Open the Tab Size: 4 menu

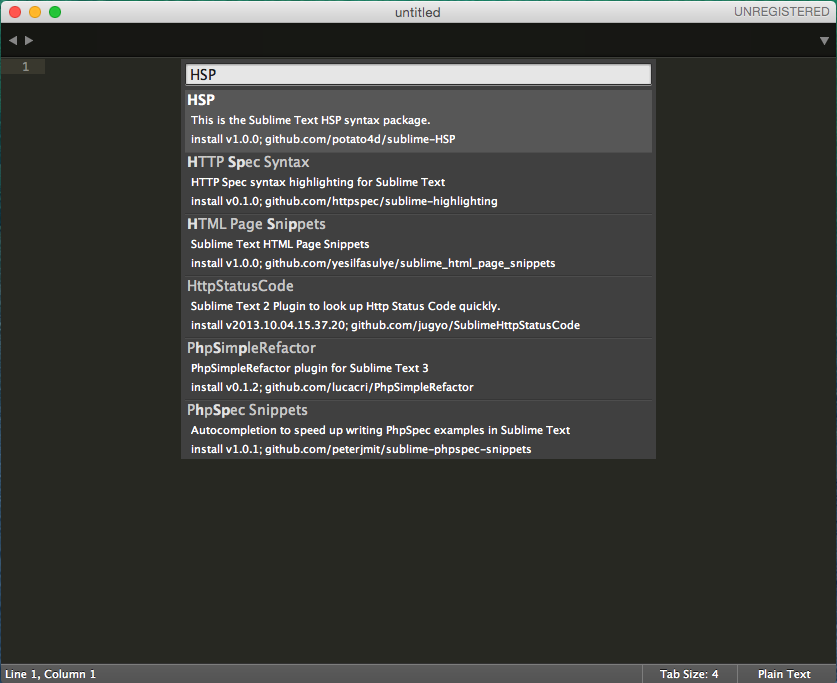689,674
